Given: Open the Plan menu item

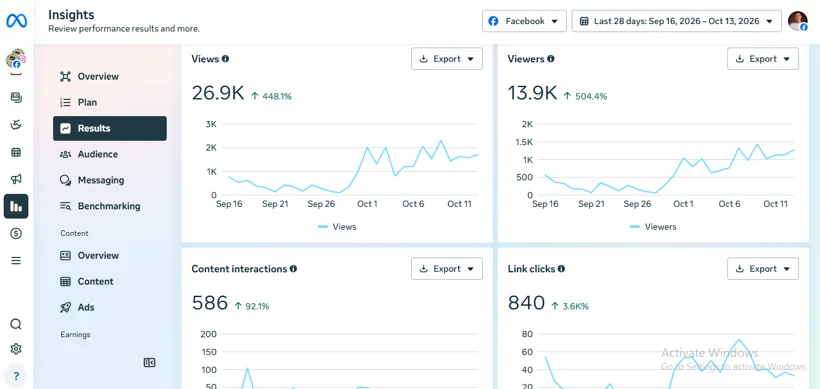Looking at the screenshot, I should 110,102.
